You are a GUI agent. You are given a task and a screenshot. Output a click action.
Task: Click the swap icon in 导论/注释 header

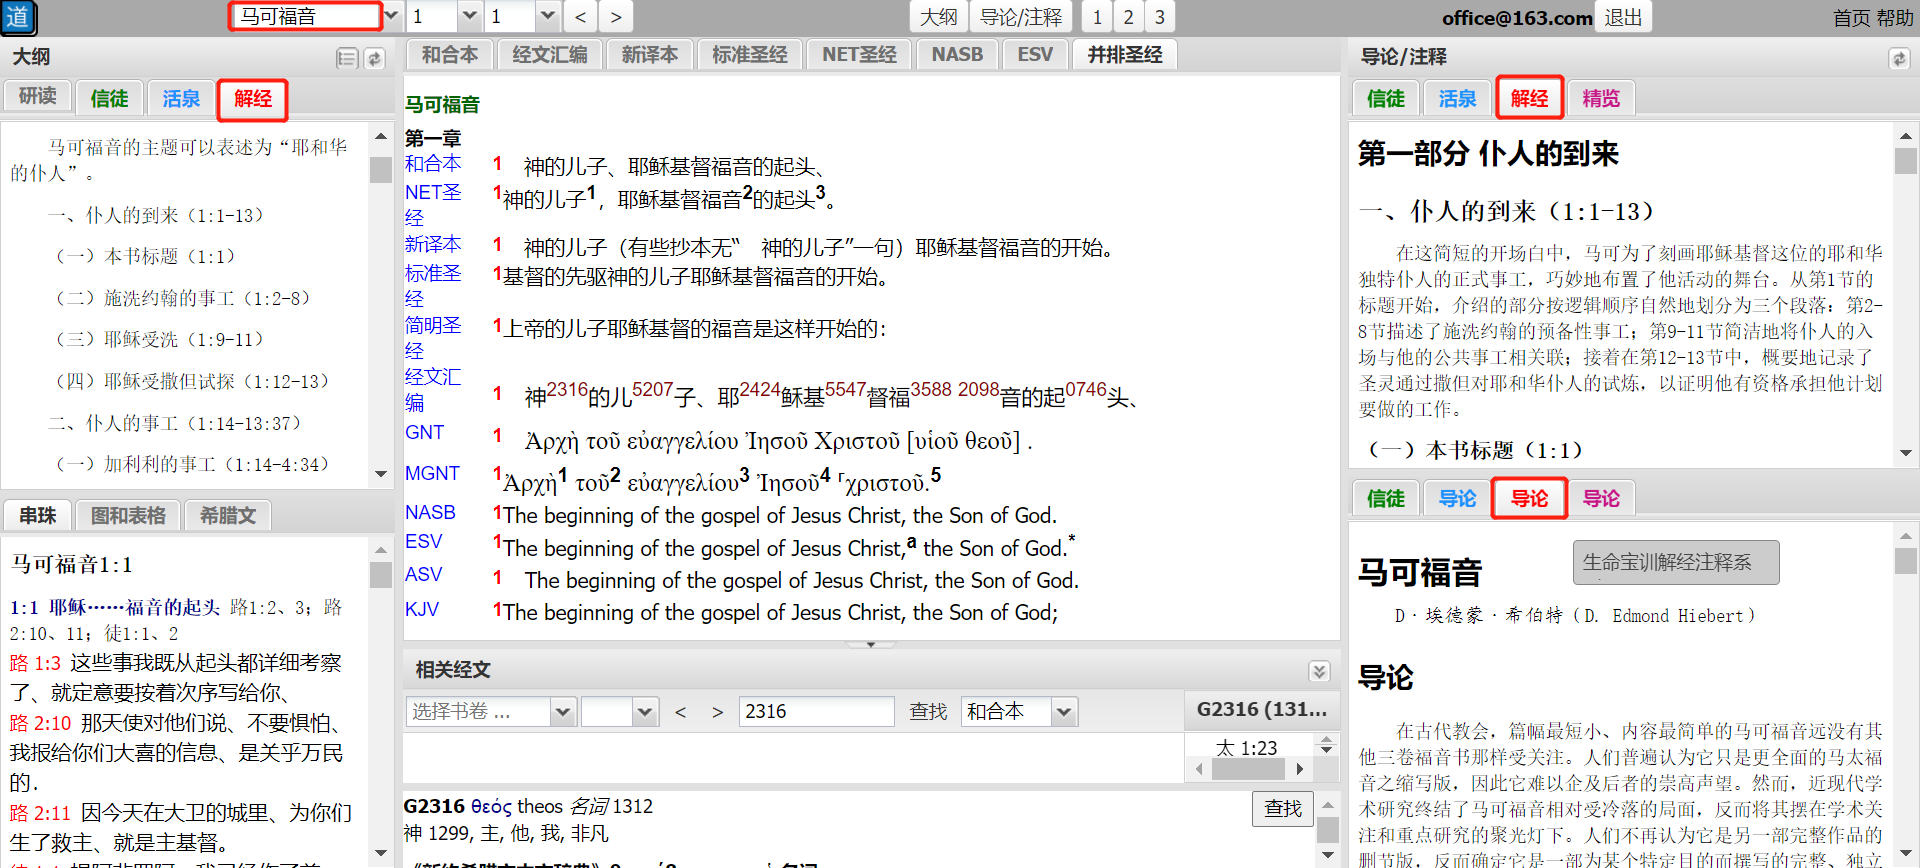pos(1898,58)
